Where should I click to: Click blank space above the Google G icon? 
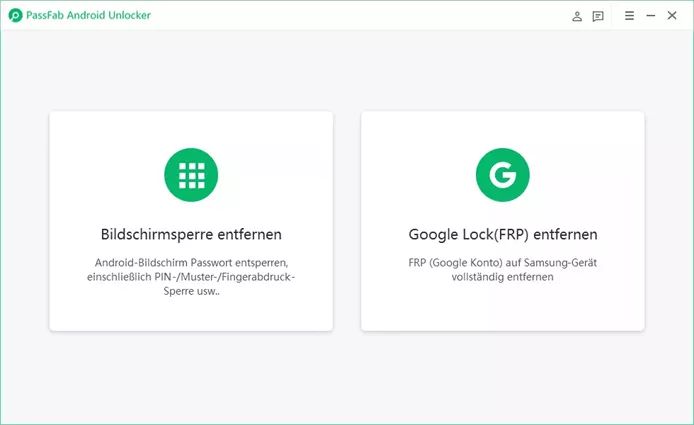pyautogui.click(x=502, y=130)
